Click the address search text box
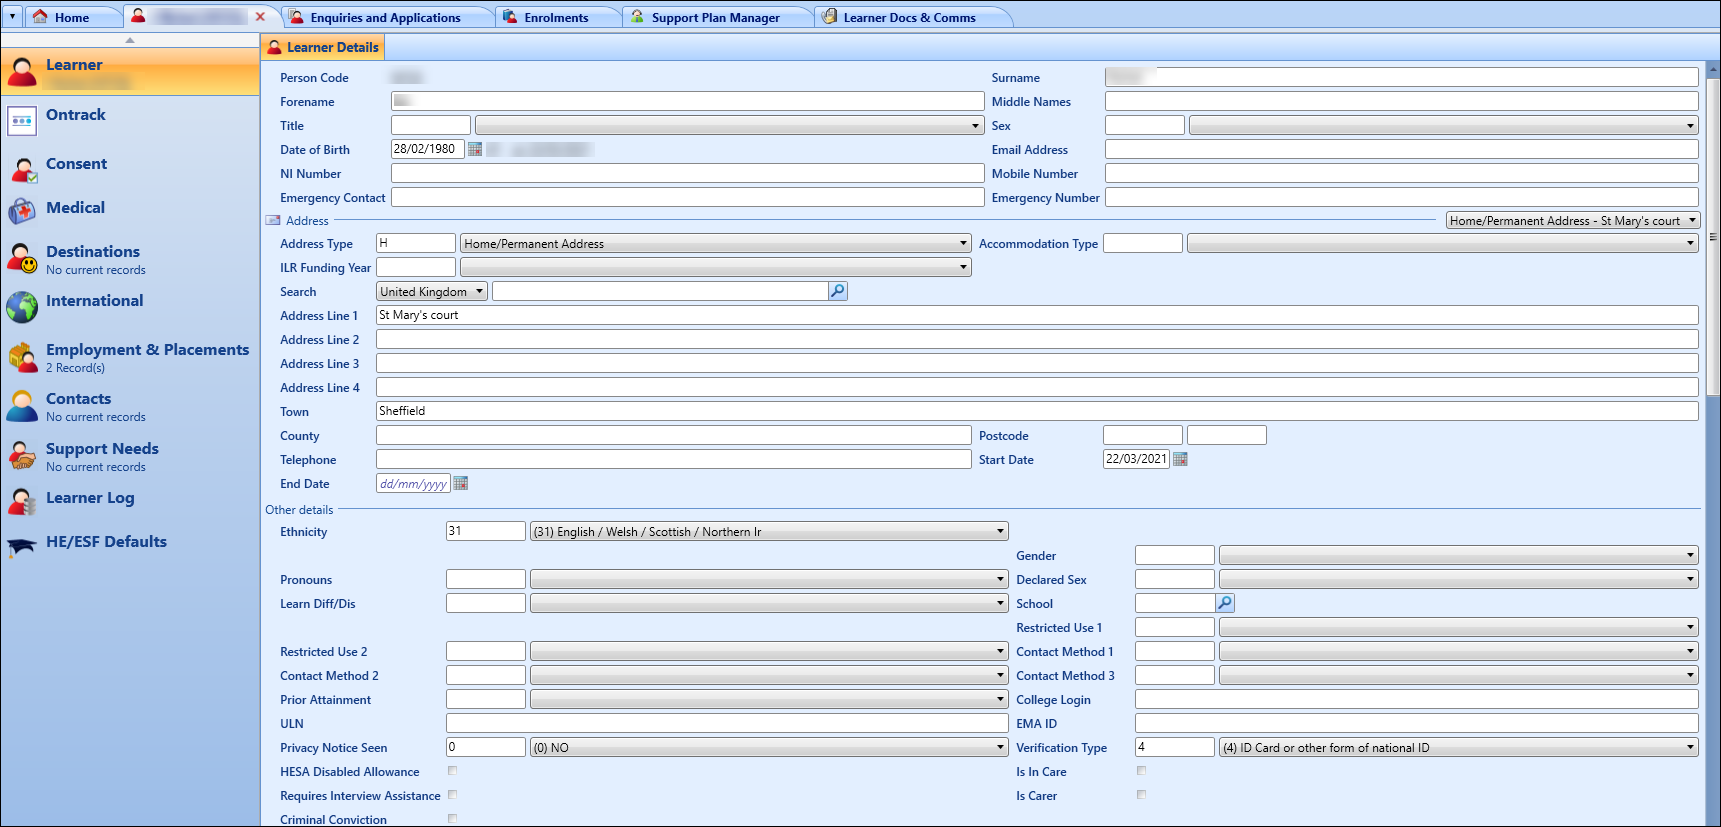1721x827 pixels. (660, 291)
